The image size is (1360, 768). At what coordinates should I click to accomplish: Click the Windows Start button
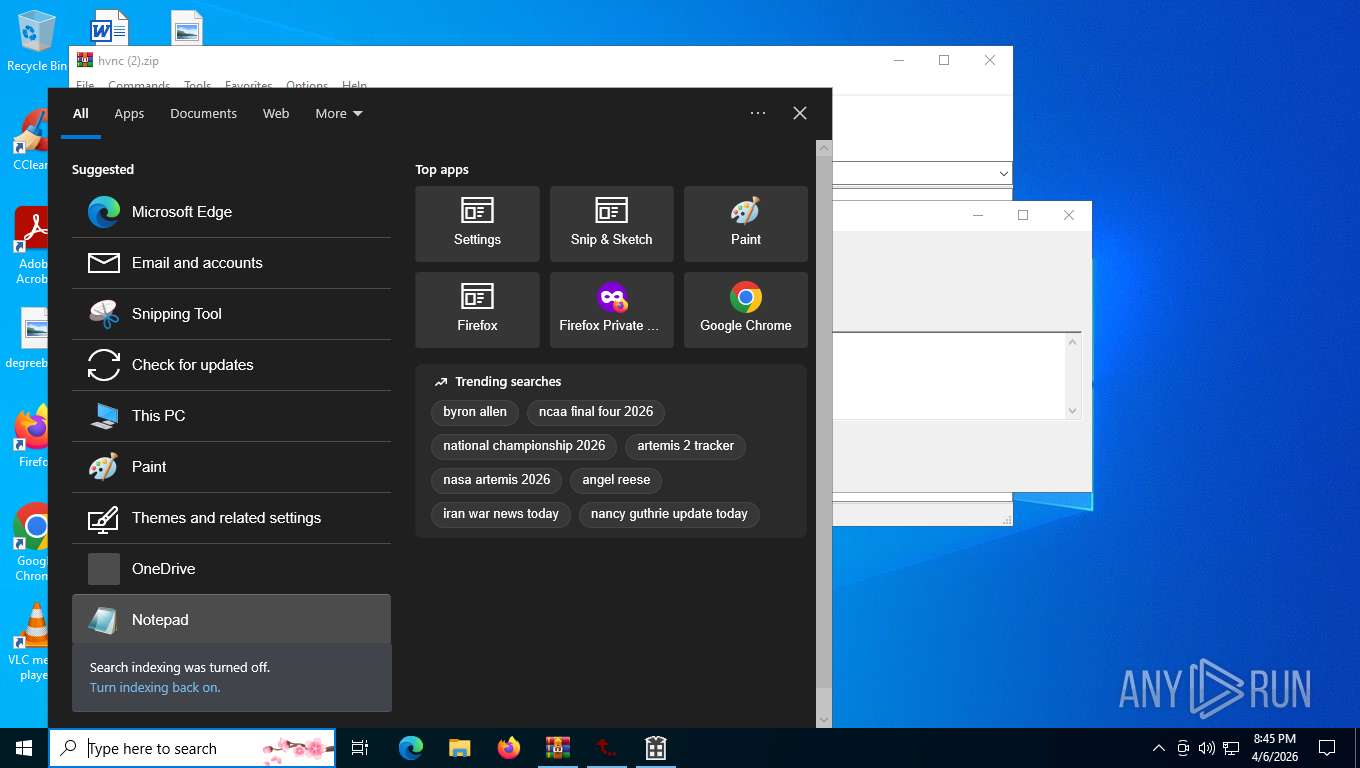pos(24,748)
